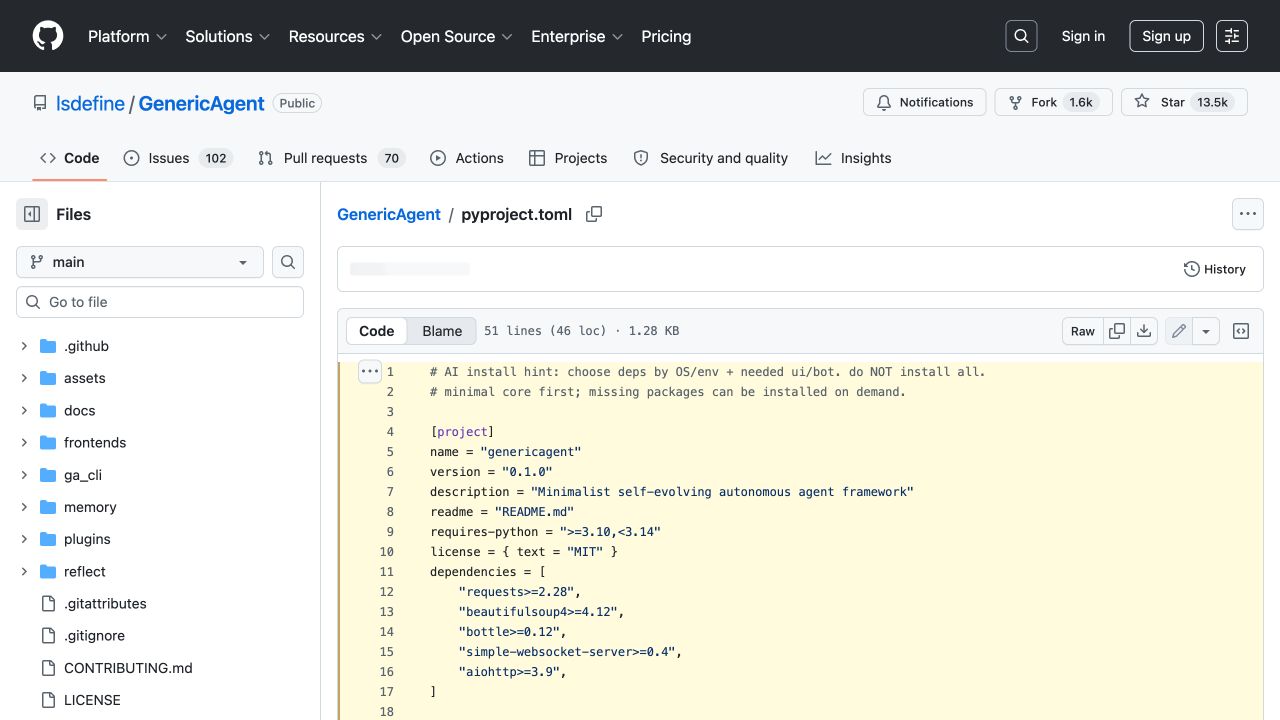Copy file path next to pyproject.toml
Viewport: 1280px width, 720px height.
[x=594, y=214]
